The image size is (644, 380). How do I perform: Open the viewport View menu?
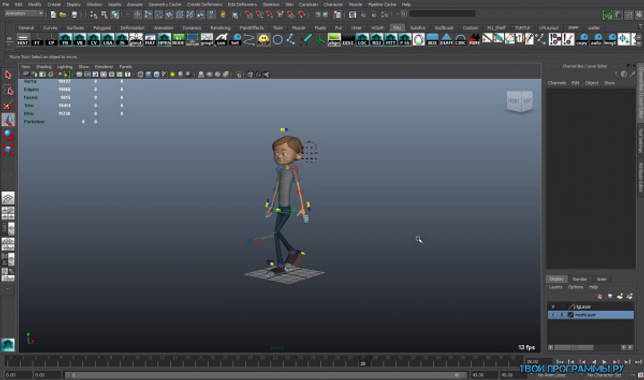25,67
